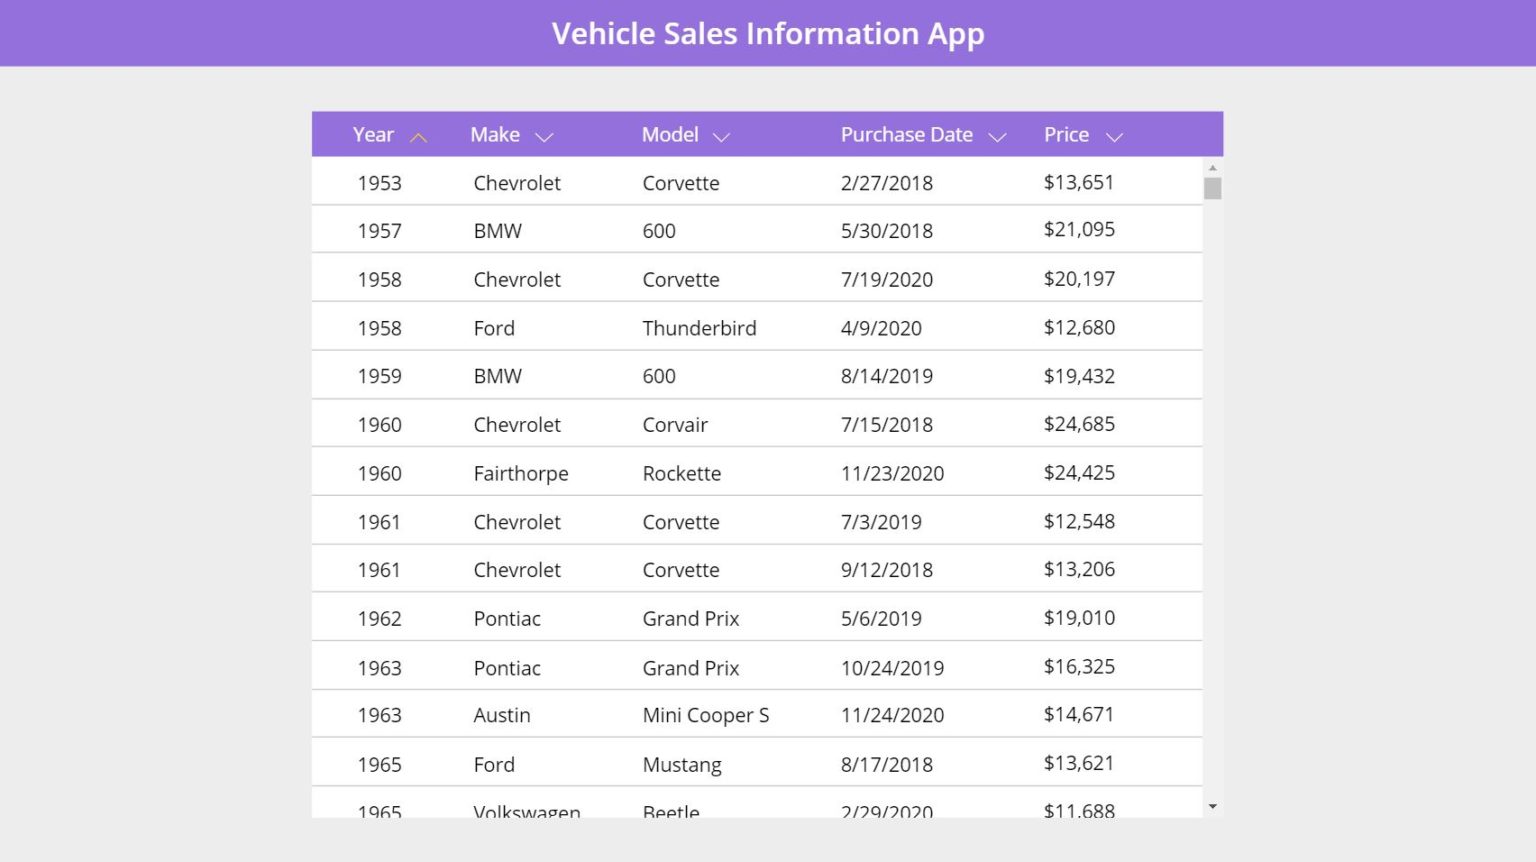
Task: Click the Price column sort chevron
Action: click(x=1115, y=137)
